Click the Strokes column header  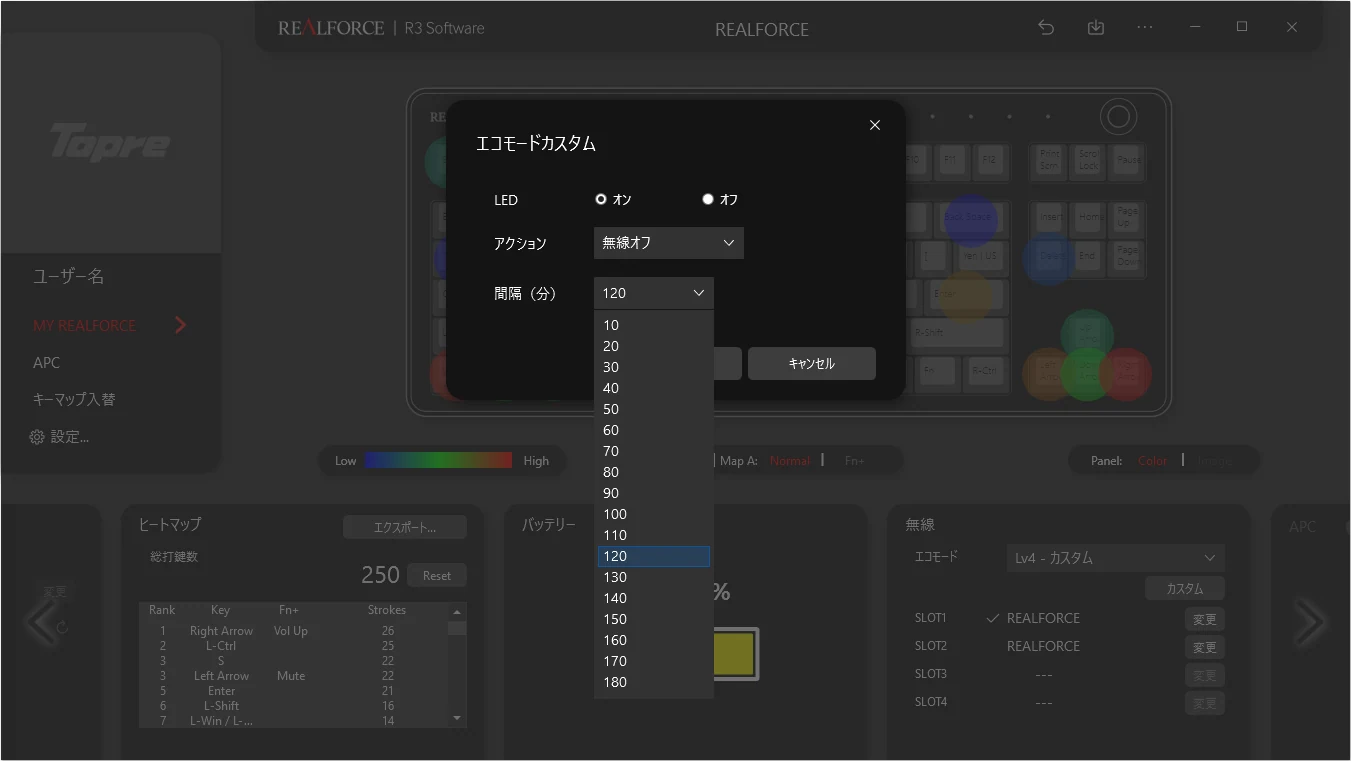click(387, 610)
